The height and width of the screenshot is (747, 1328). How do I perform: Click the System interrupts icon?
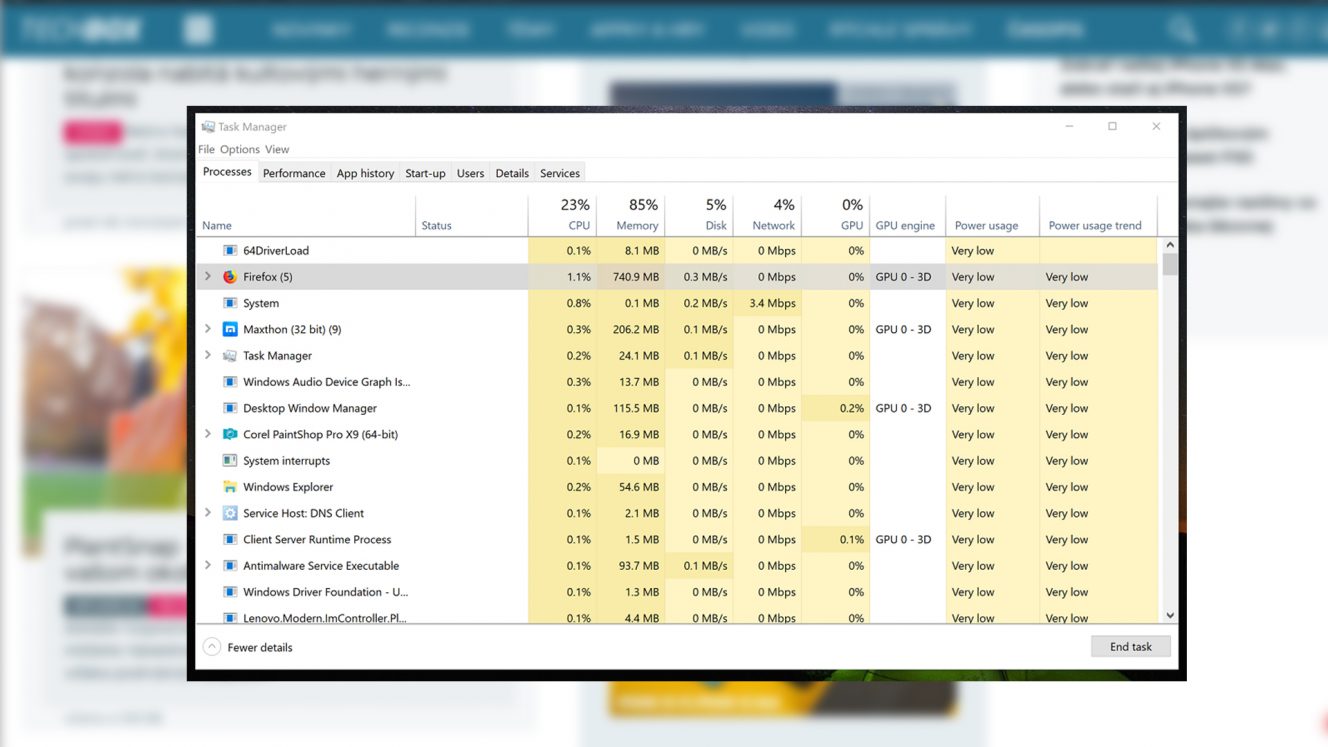pos(230,461)
